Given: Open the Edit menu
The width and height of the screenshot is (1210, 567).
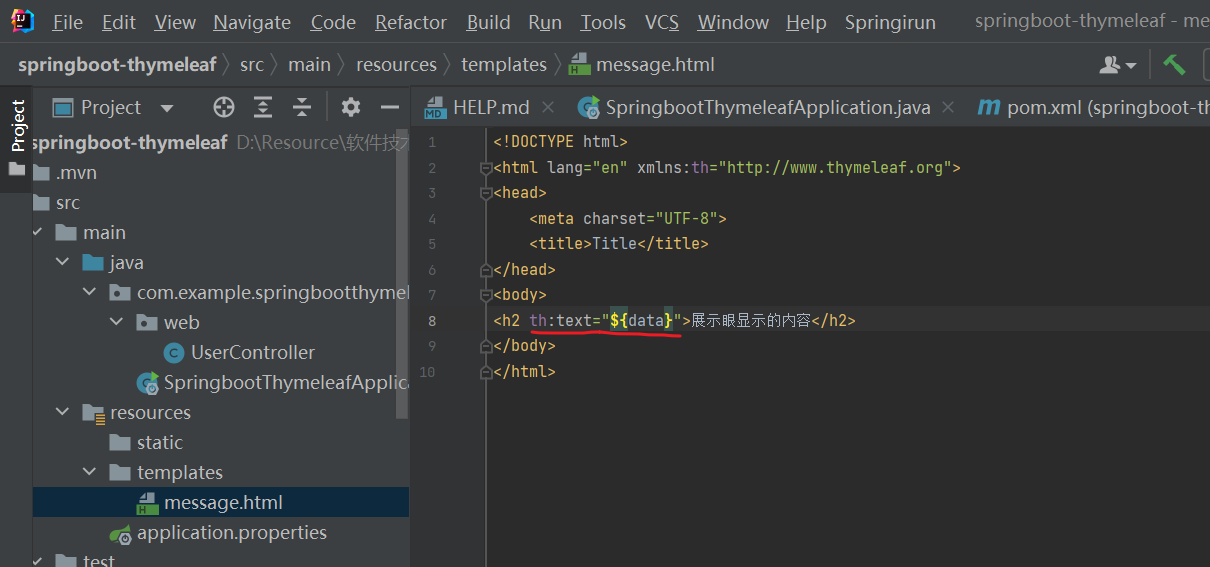Looking at the screenshot, I should pos(119,22).
